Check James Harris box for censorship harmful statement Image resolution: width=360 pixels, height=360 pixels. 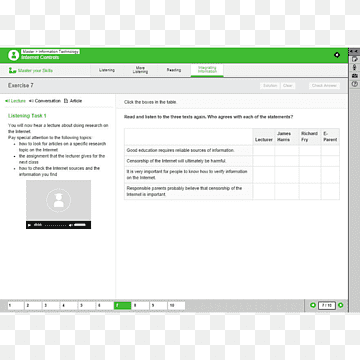(287, 161)
